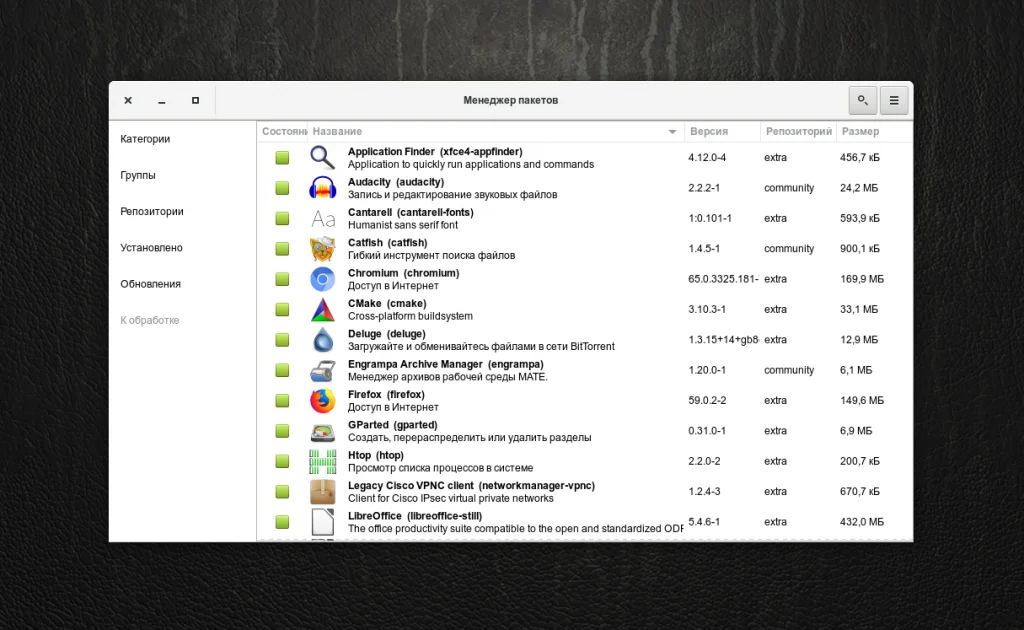Sort by the Размер column header
Screen dimensions: 1024x630
874,131
